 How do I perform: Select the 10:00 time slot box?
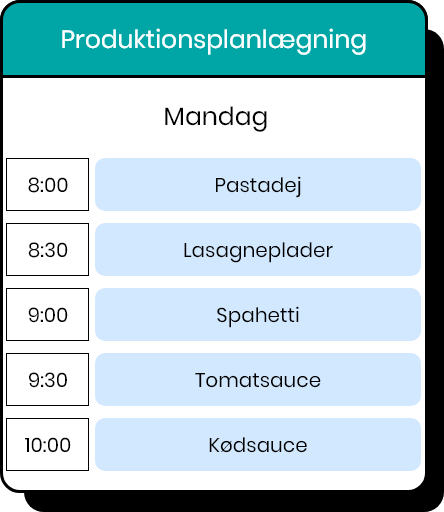(x=48, y=444)
